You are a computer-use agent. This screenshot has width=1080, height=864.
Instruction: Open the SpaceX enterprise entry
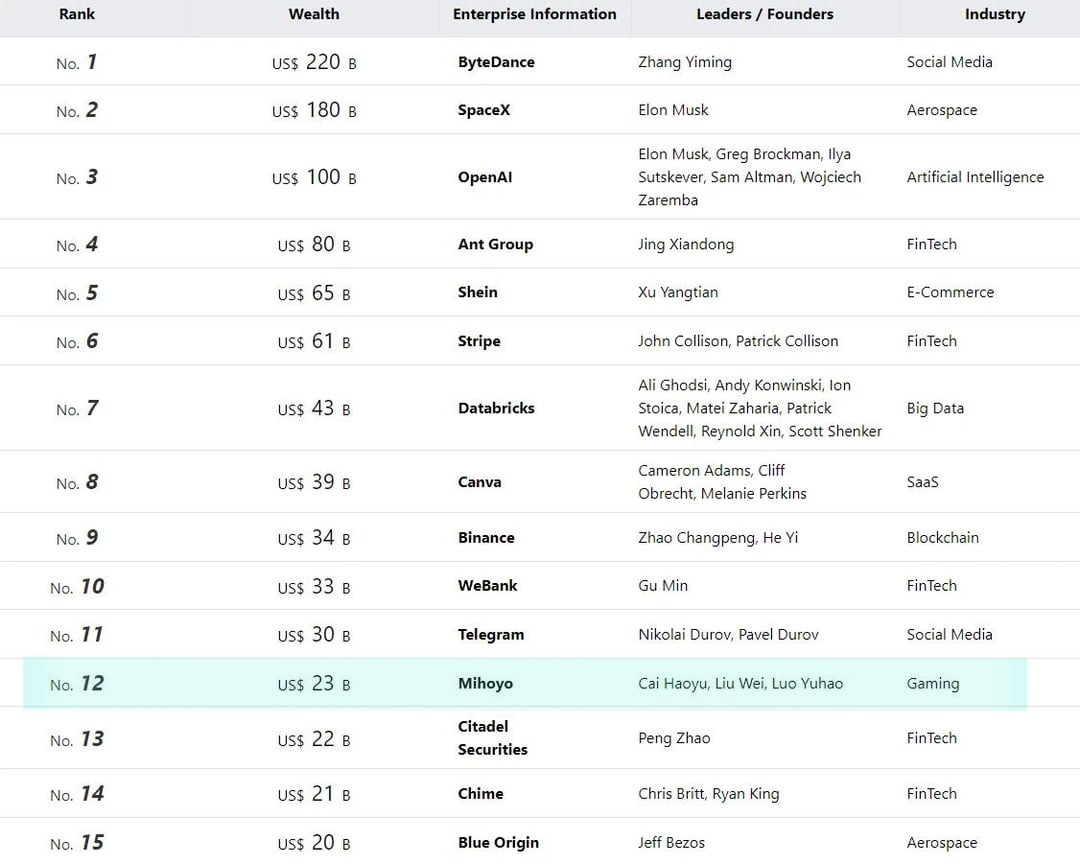(x=484, y=110)
